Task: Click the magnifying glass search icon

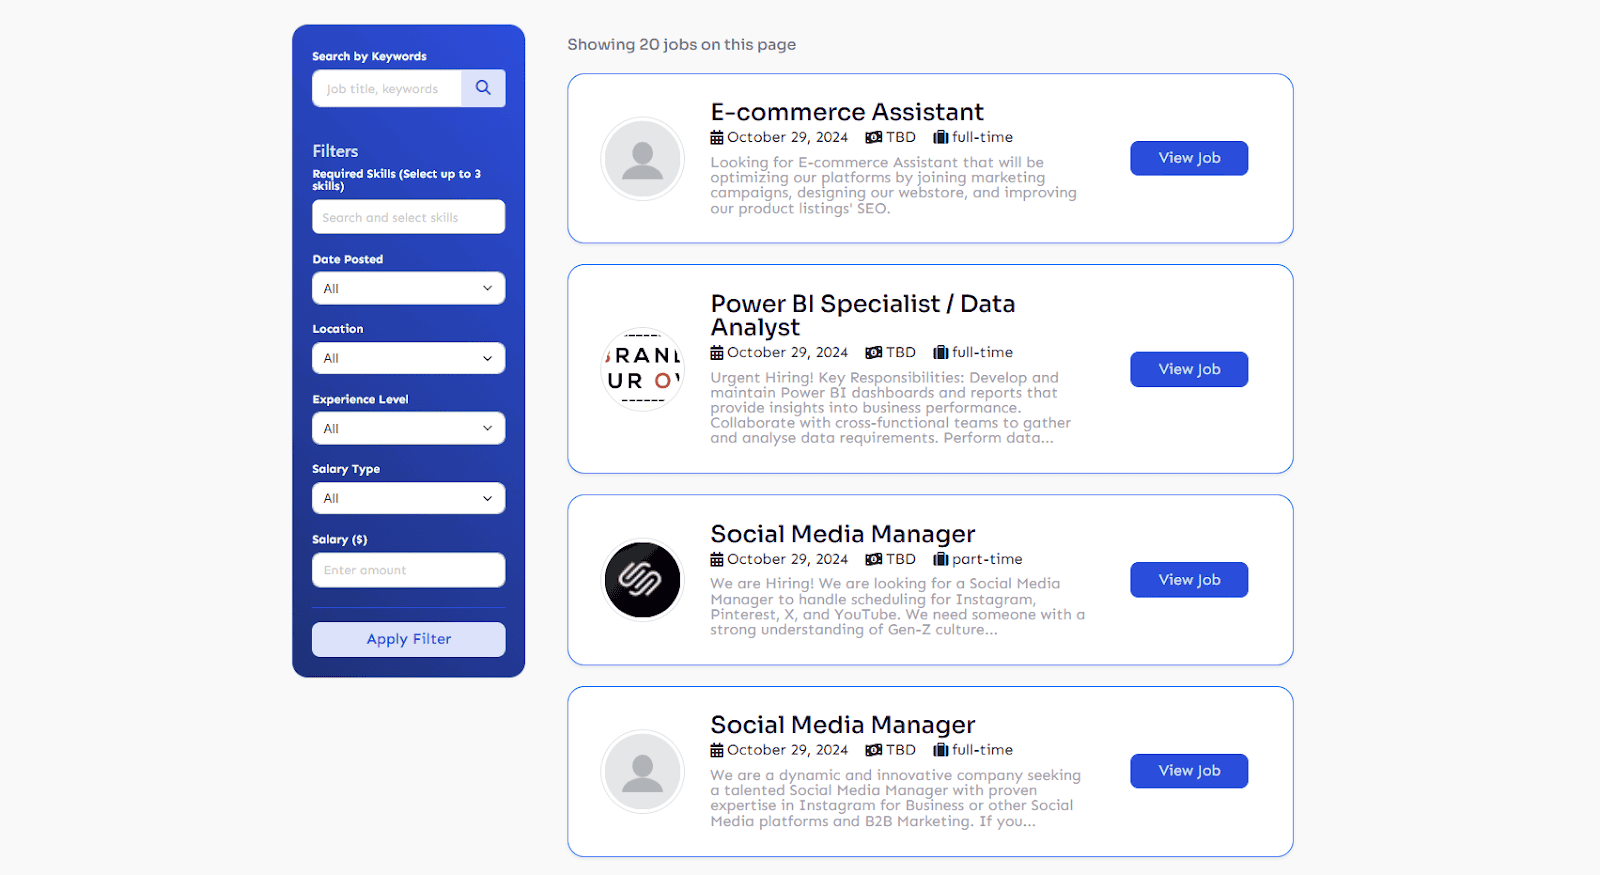Action: point(483,88)
